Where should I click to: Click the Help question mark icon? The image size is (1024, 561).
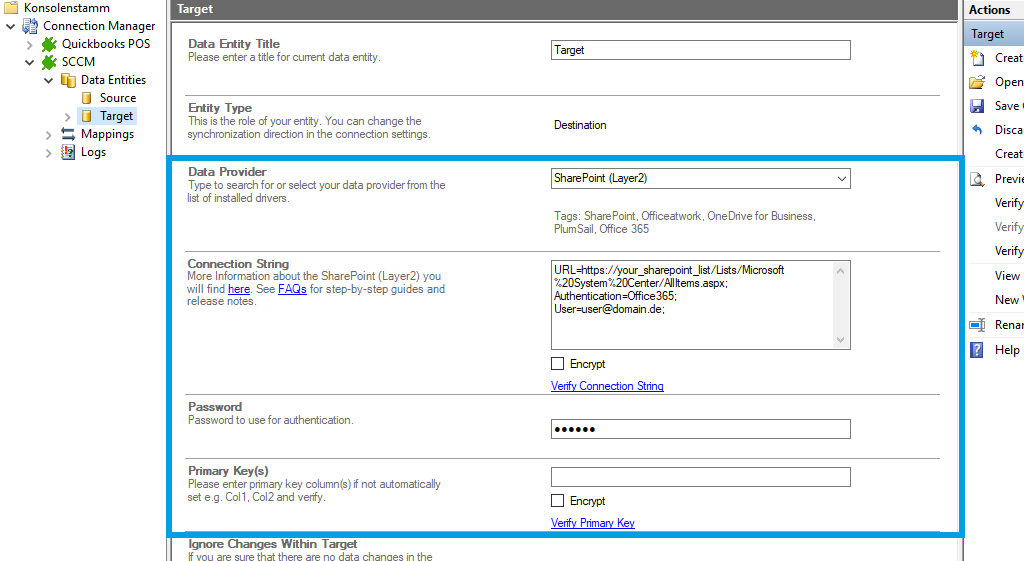tap(977, 350)
